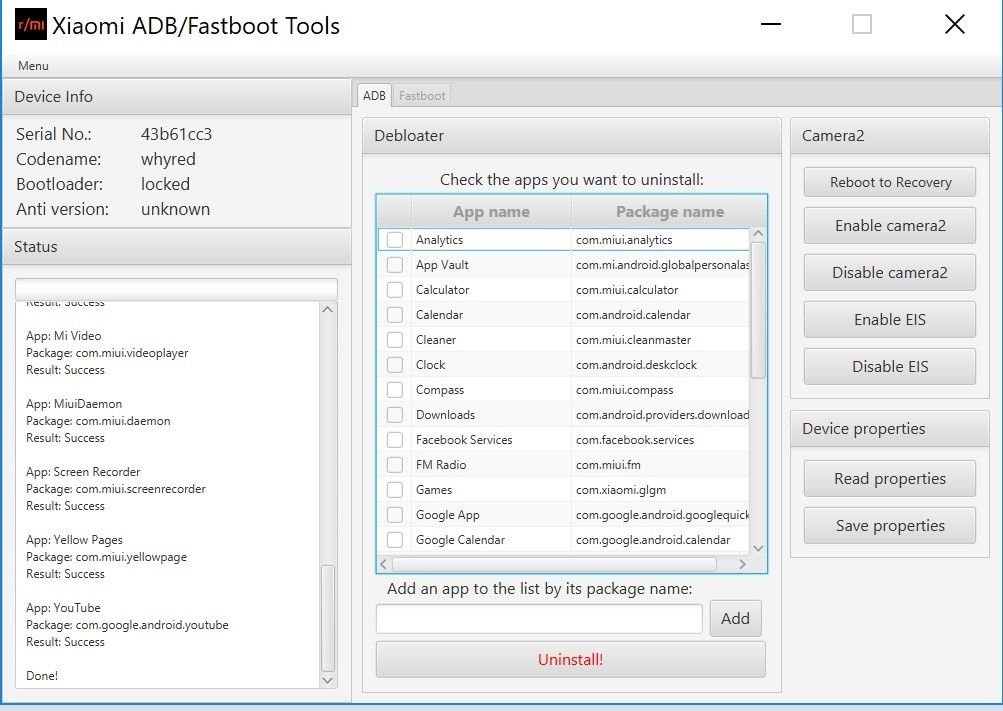Check the App Vault checkbox

pos(395,265)
